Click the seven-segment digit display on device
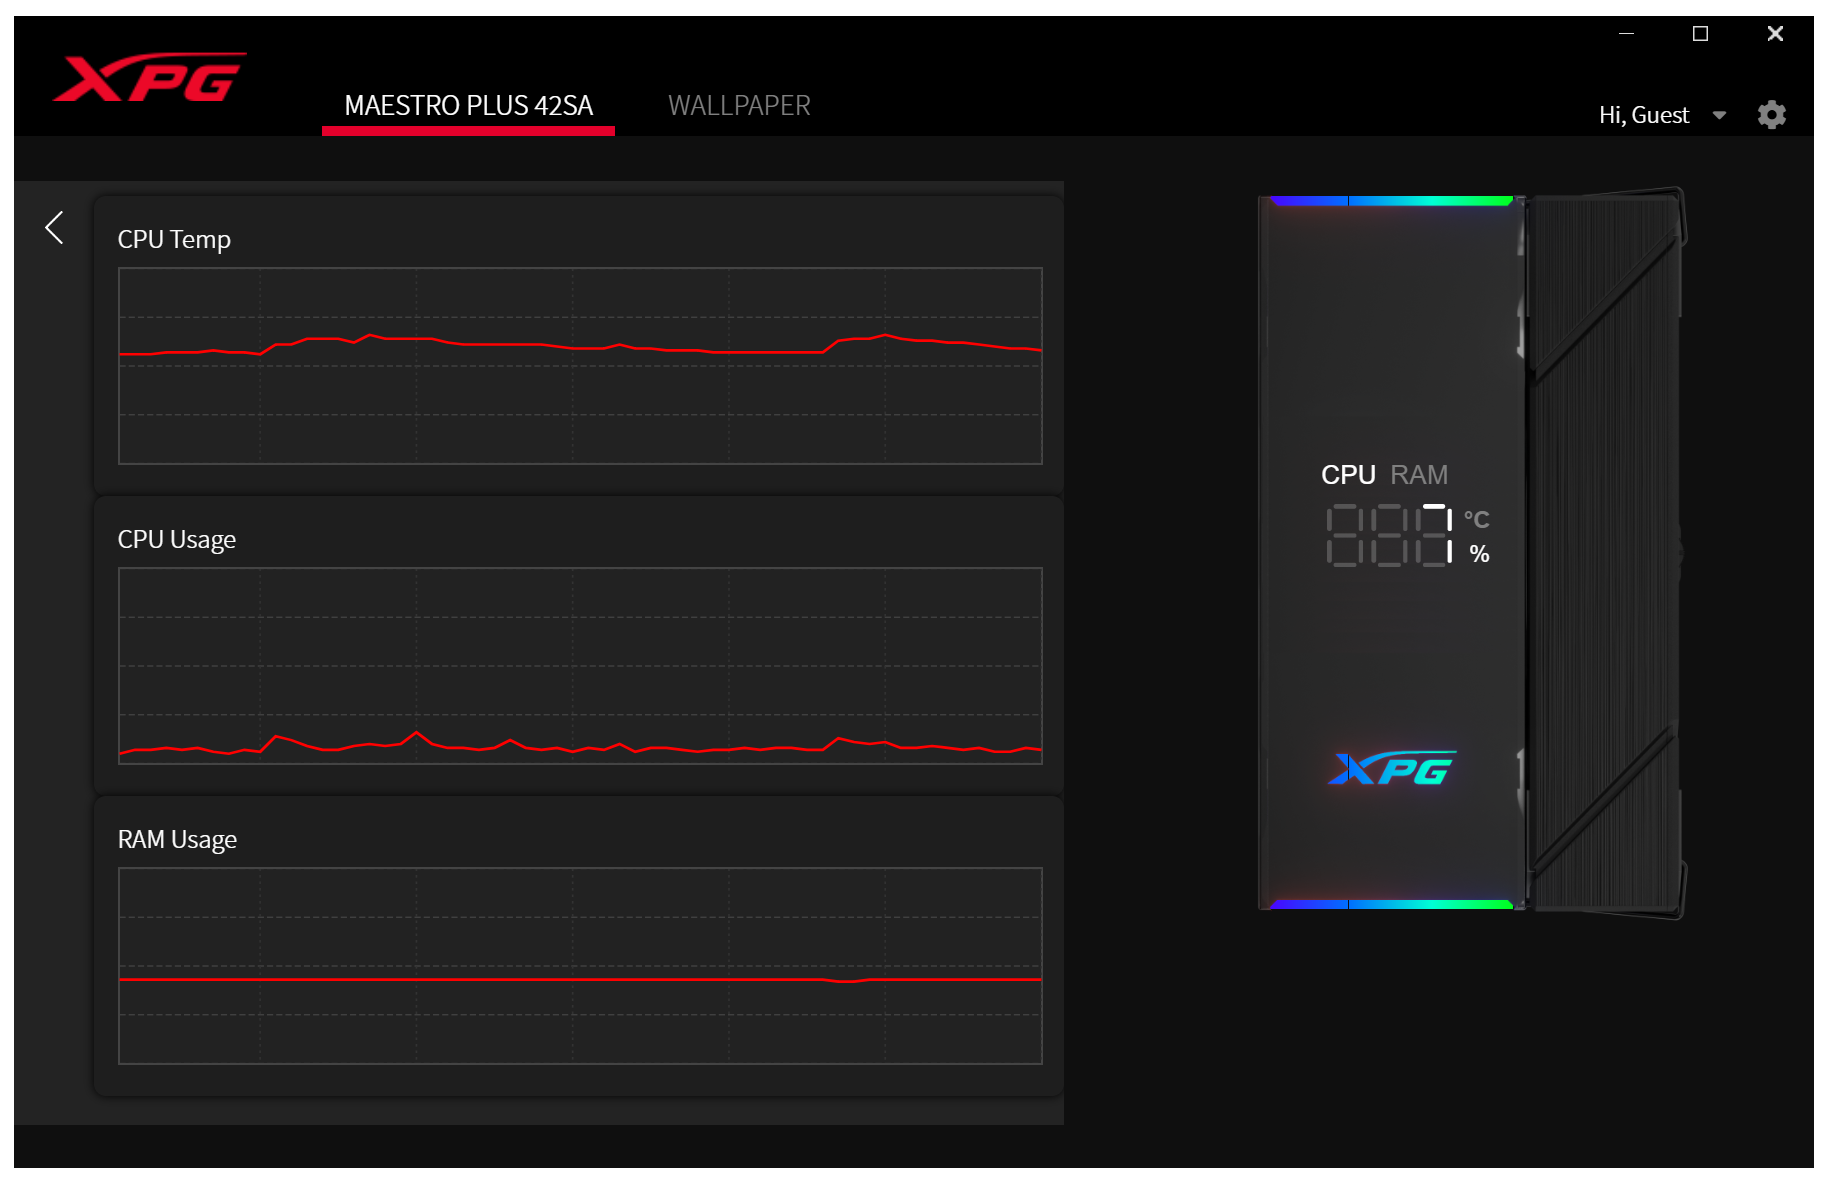 (1388, 536)
